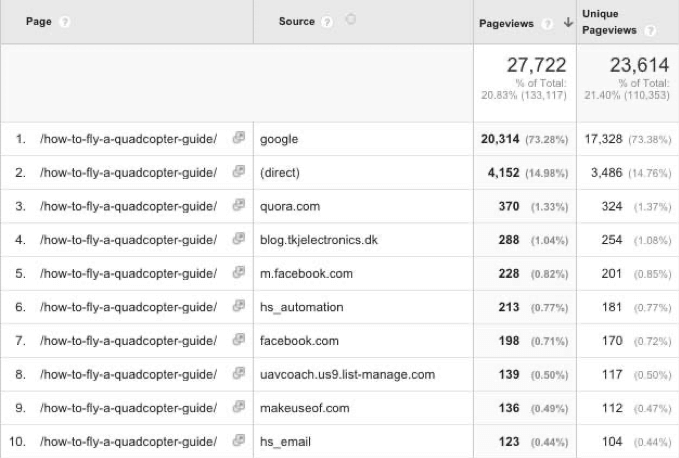This screenshot has height=458, width=679.
Task: Open external link icon in makeuseof.com row
Action: [239, 406]
